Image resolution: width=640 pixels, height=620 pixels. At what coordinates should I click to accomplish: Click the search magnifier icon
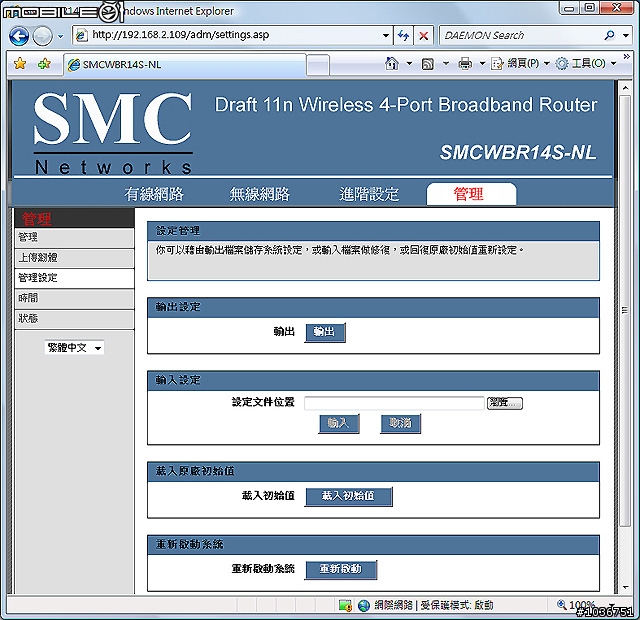click(x=609, y=36)
